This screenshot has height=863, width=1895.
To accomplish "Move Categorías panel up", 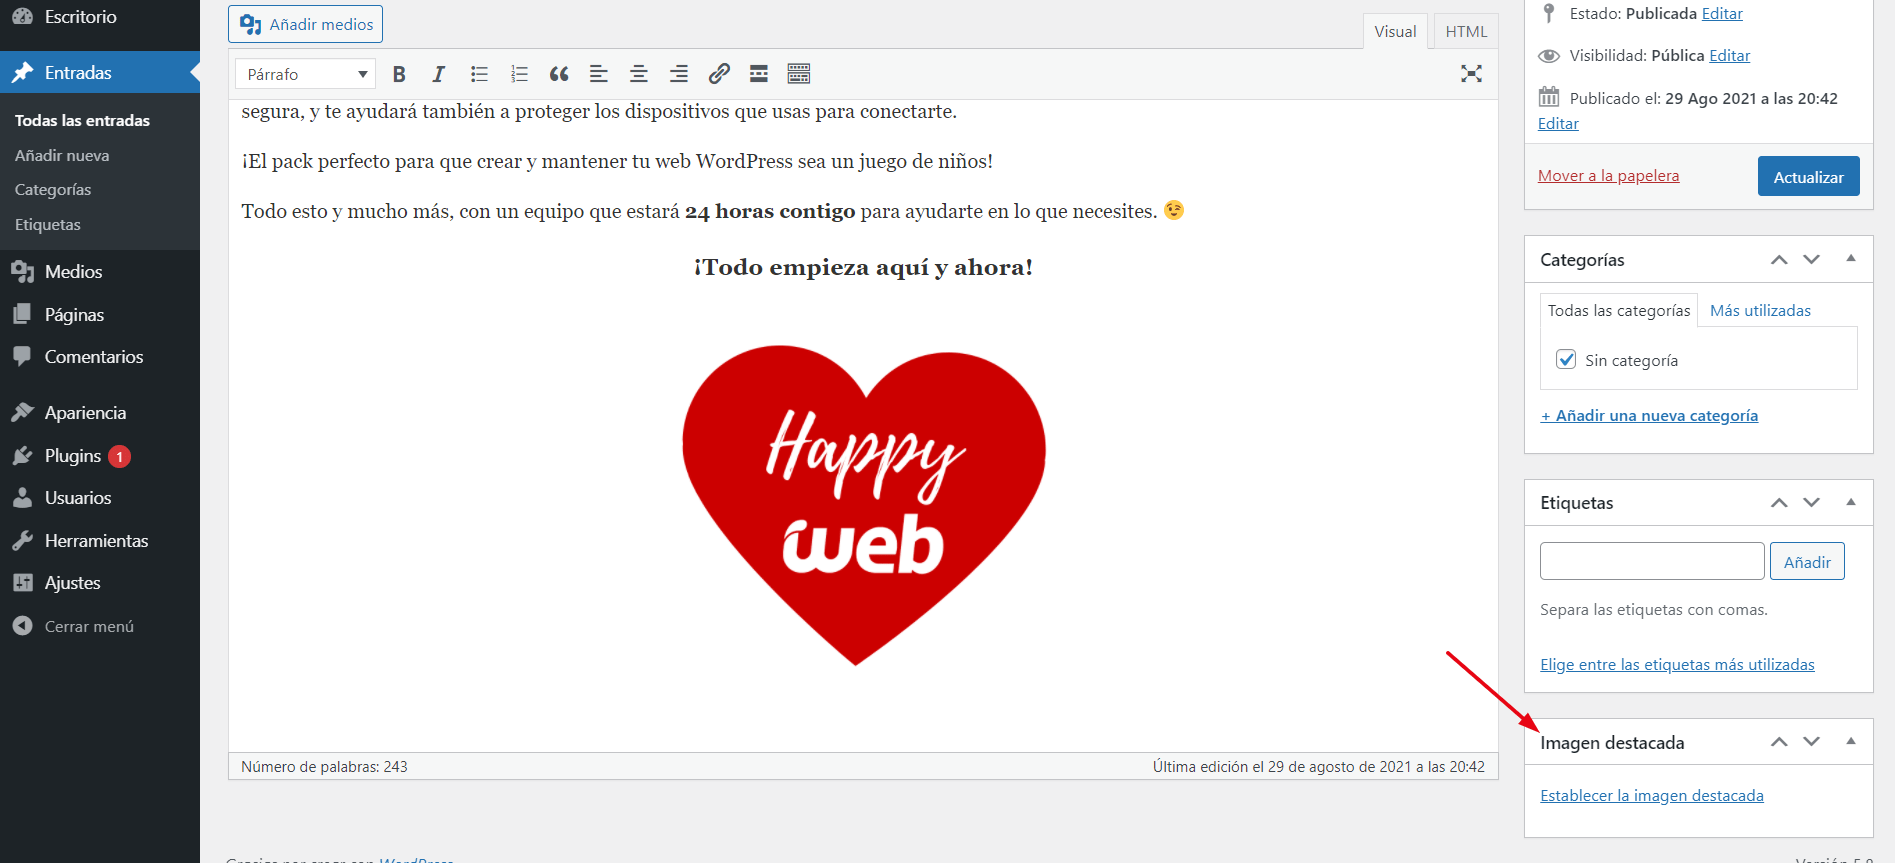I will click(1779, 260).
